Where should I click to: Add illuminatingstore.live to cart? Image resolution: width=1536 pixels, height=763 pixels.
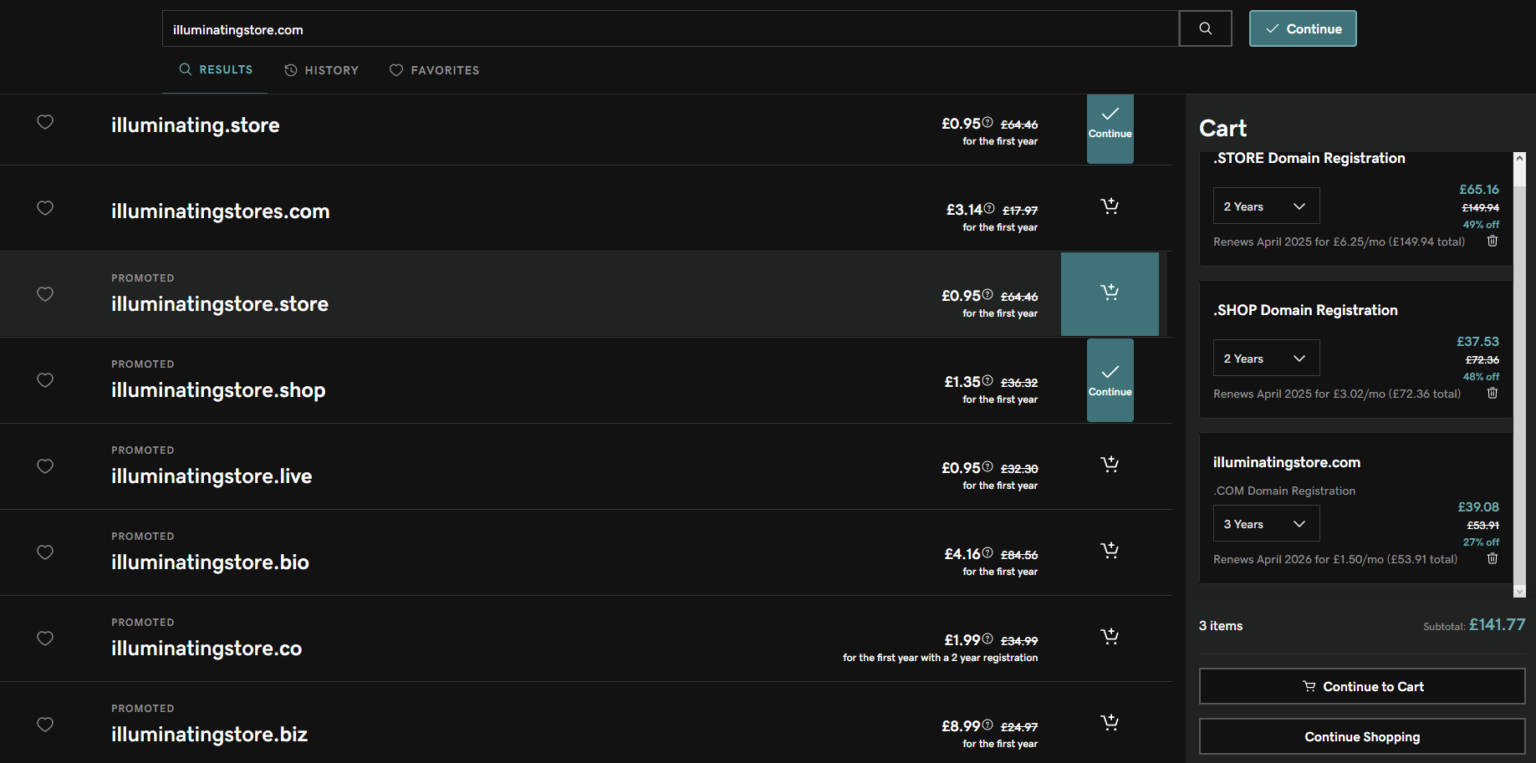tap(1109, 465)
